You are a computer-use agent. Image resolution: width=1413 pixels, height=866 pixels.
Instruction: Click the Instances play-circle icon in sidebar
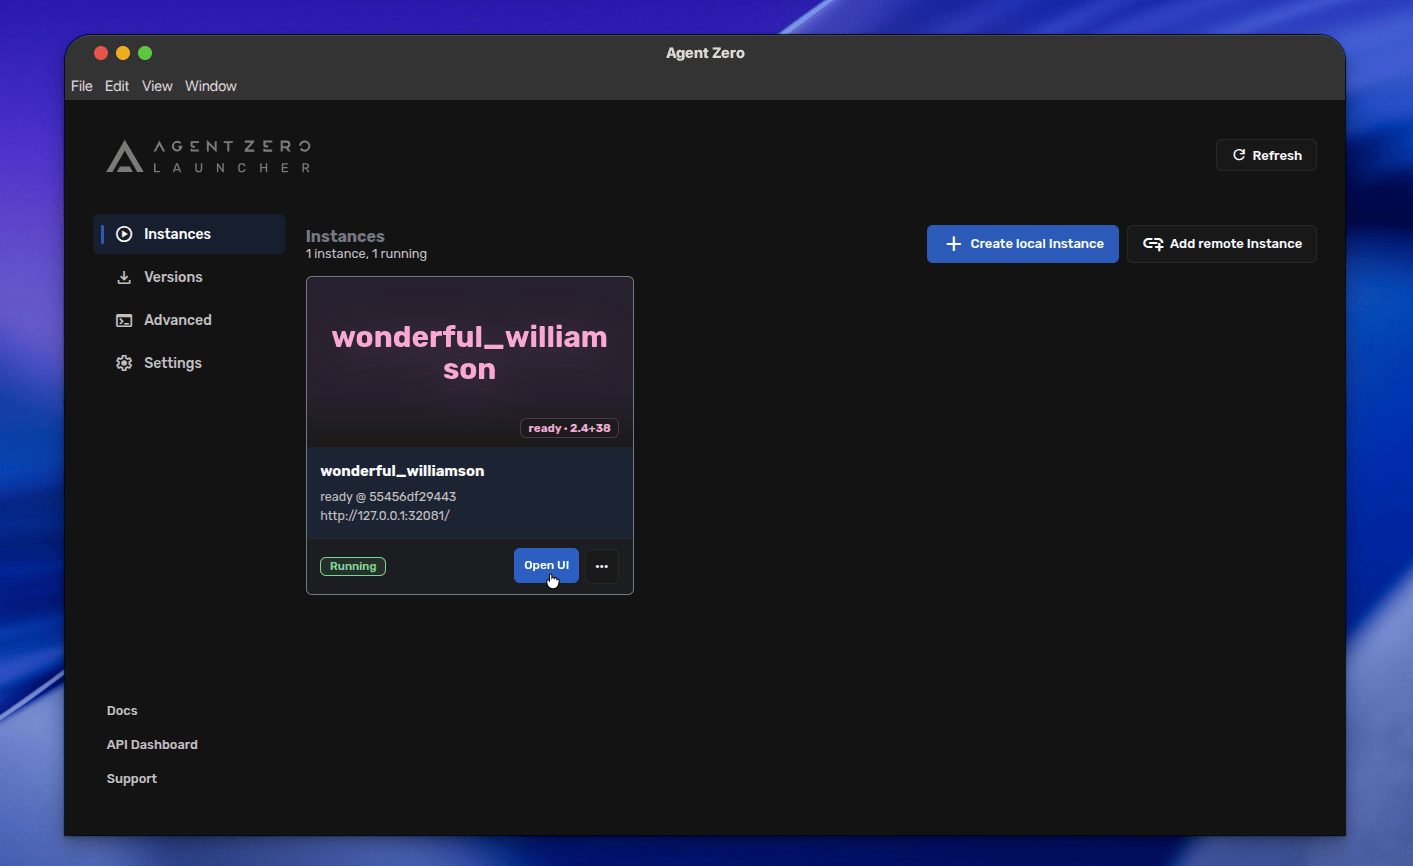(124, 234)
